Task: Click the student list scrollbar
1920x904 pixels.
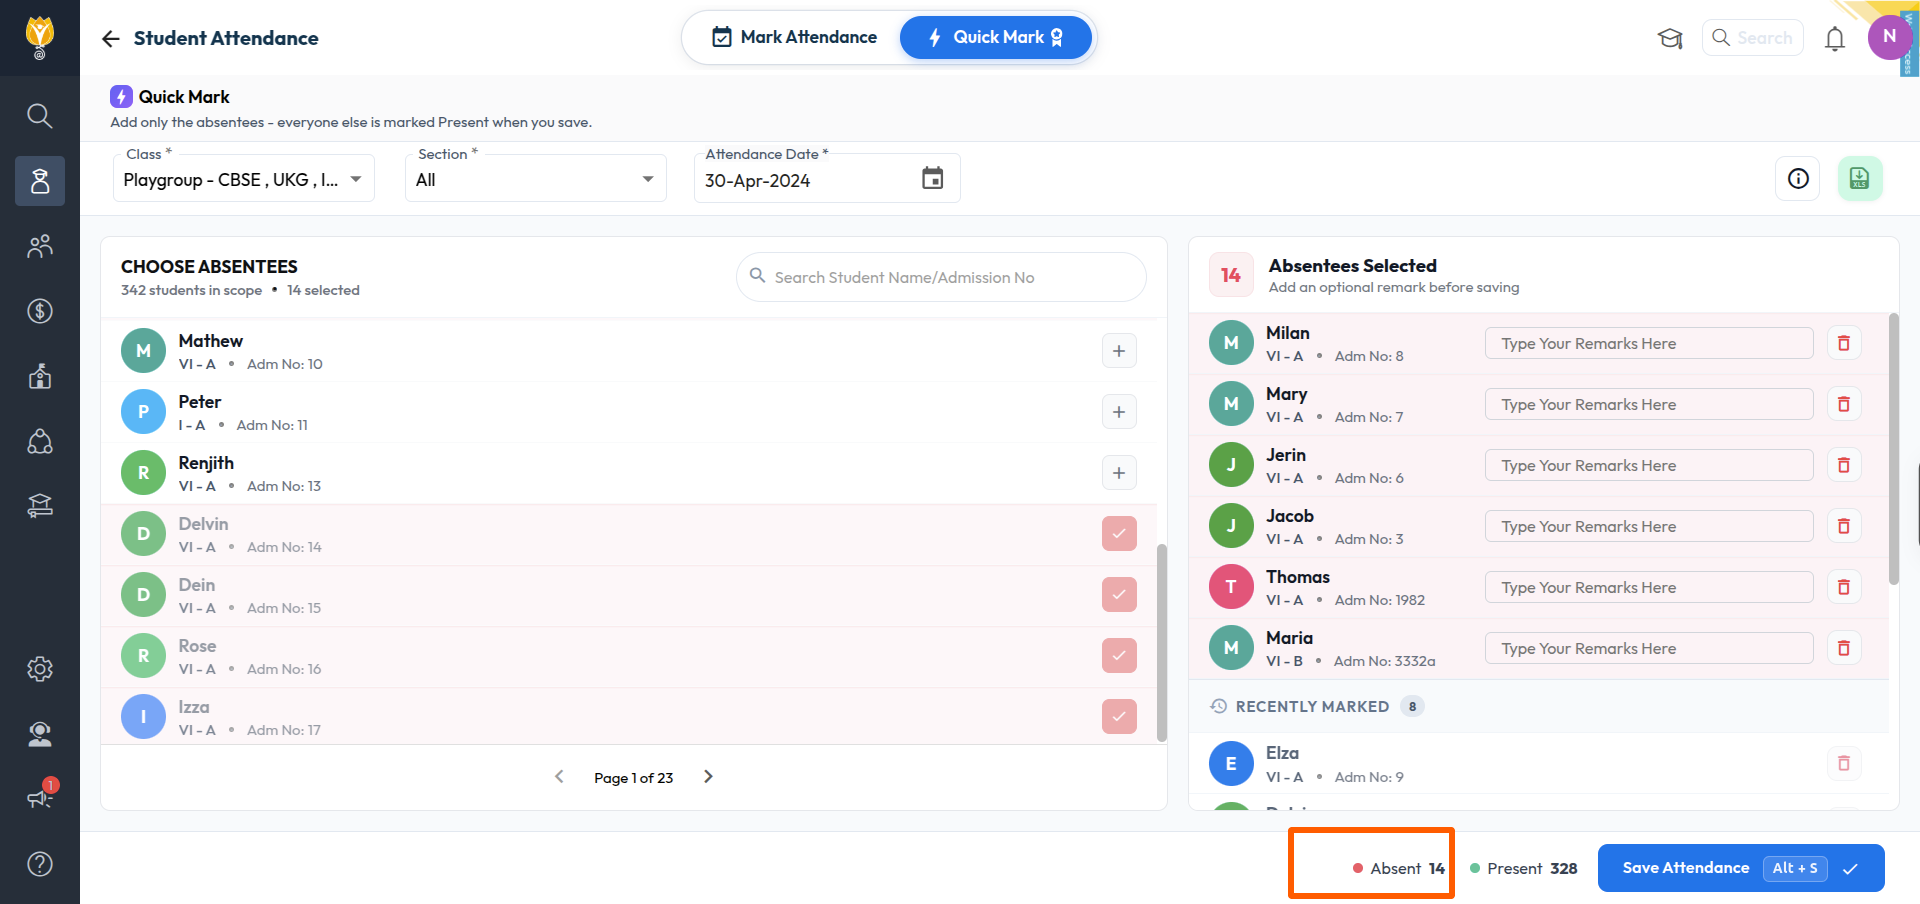Action: (1162, 642)
